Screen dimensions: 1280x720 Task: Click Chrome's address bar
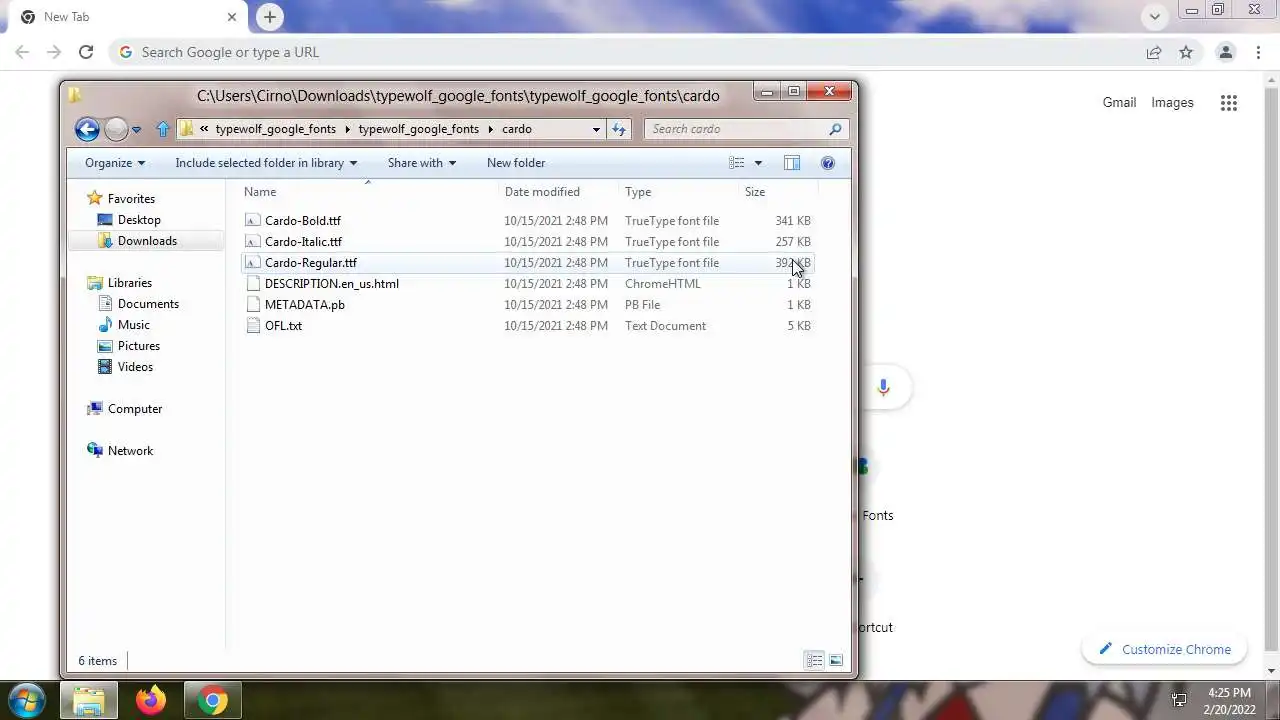[630, 52]
